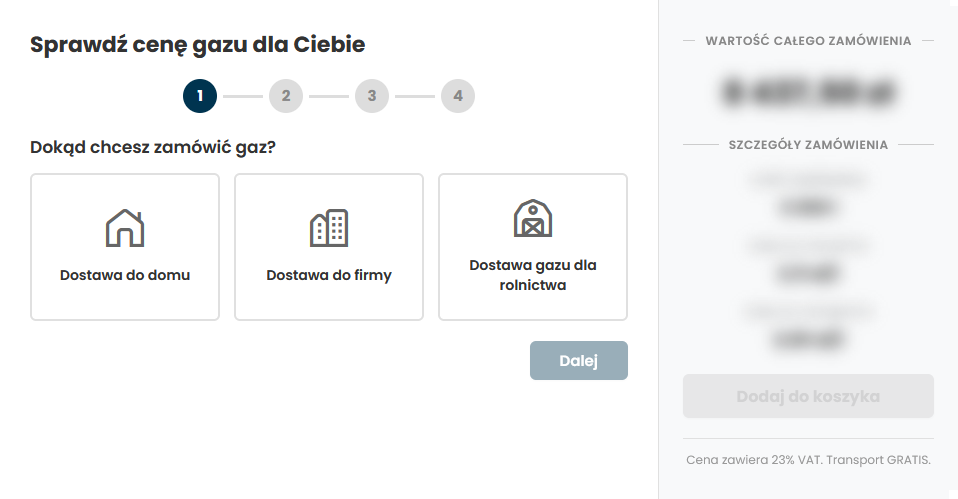The image size is (958, 499).
Task: Select the office building icon for company delivery
Action: (x=329, y=228)
